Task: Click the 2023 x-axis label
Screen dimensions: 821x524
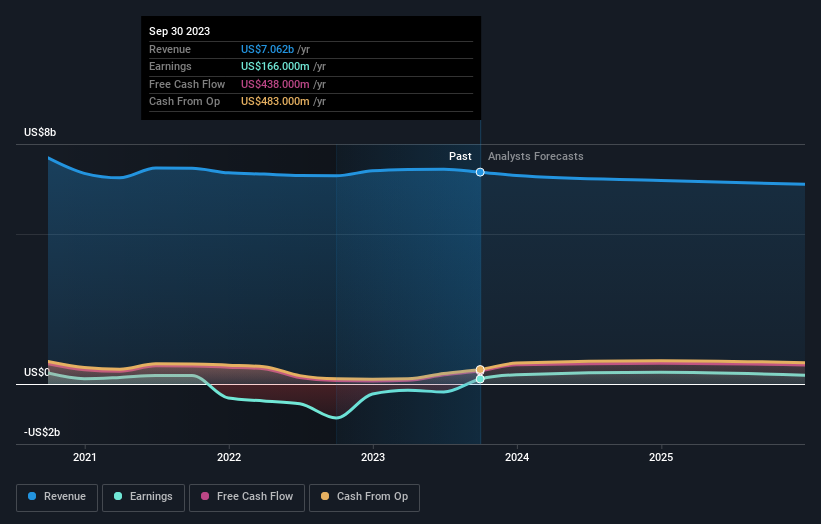Action: (373, 457)
